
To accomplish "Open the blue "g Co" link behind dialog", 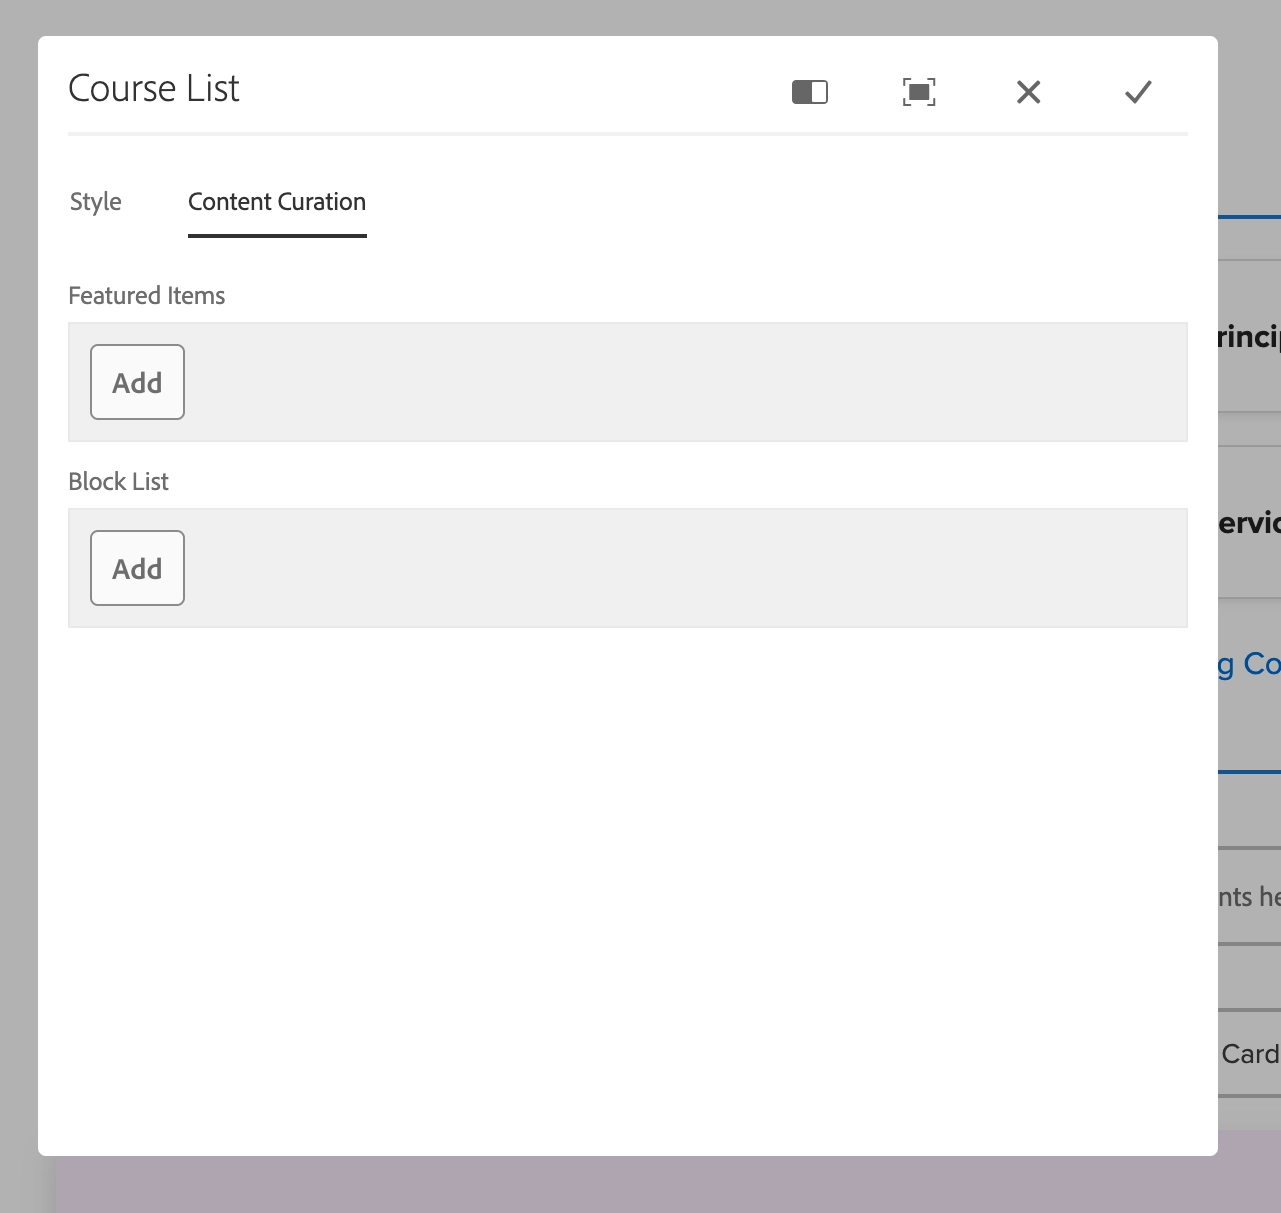I will click(x=1249, y=664).
